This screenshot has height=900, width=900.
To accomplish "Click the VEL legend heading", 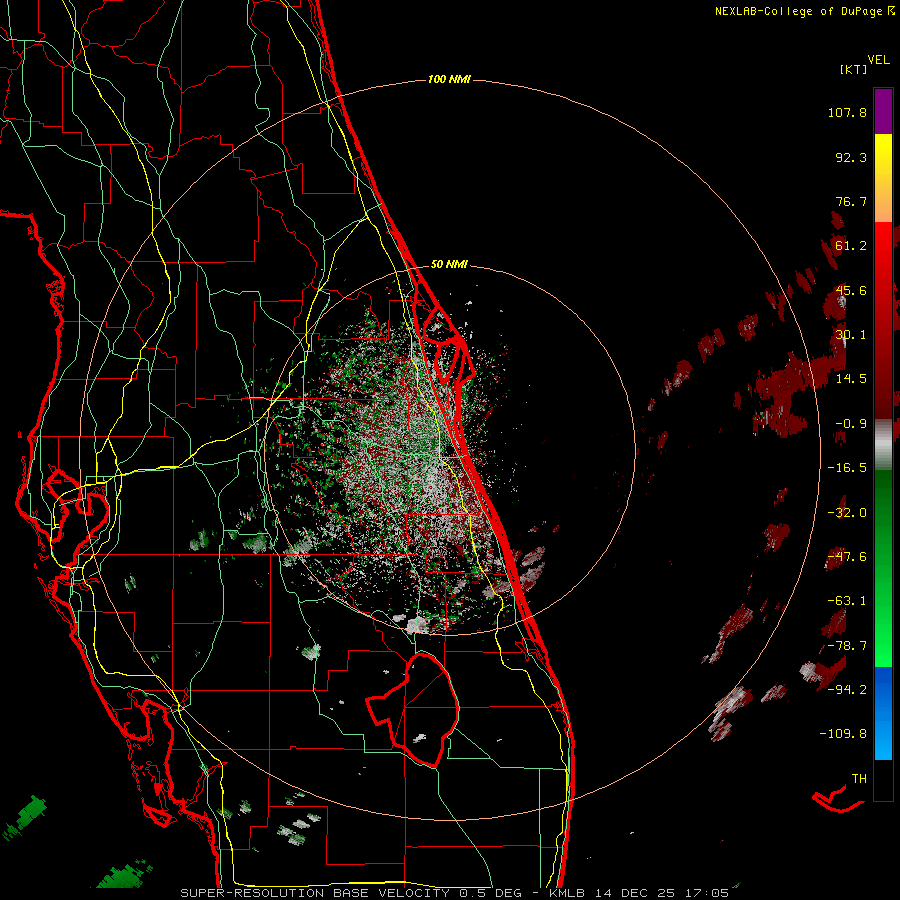I will point(878,59).
